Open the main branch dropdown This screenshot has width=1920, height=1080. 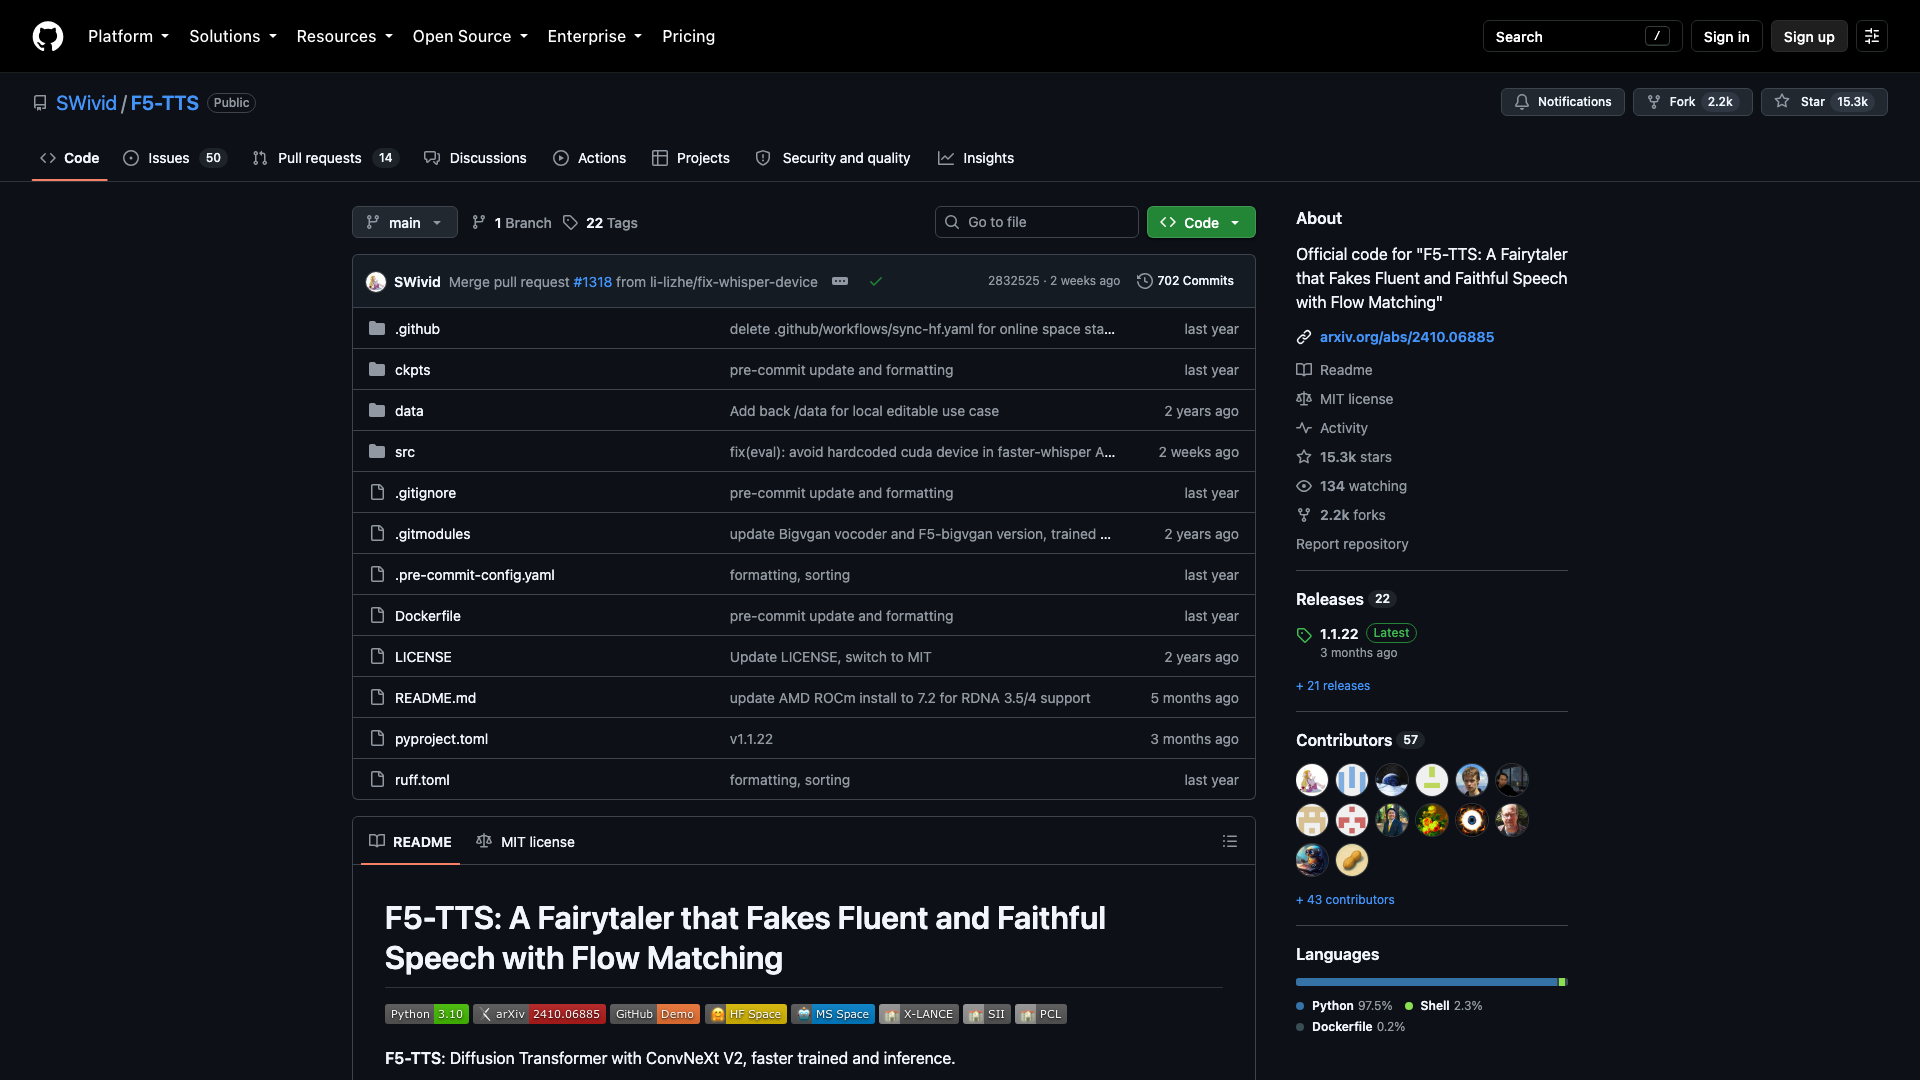click(x=405, y=222)
